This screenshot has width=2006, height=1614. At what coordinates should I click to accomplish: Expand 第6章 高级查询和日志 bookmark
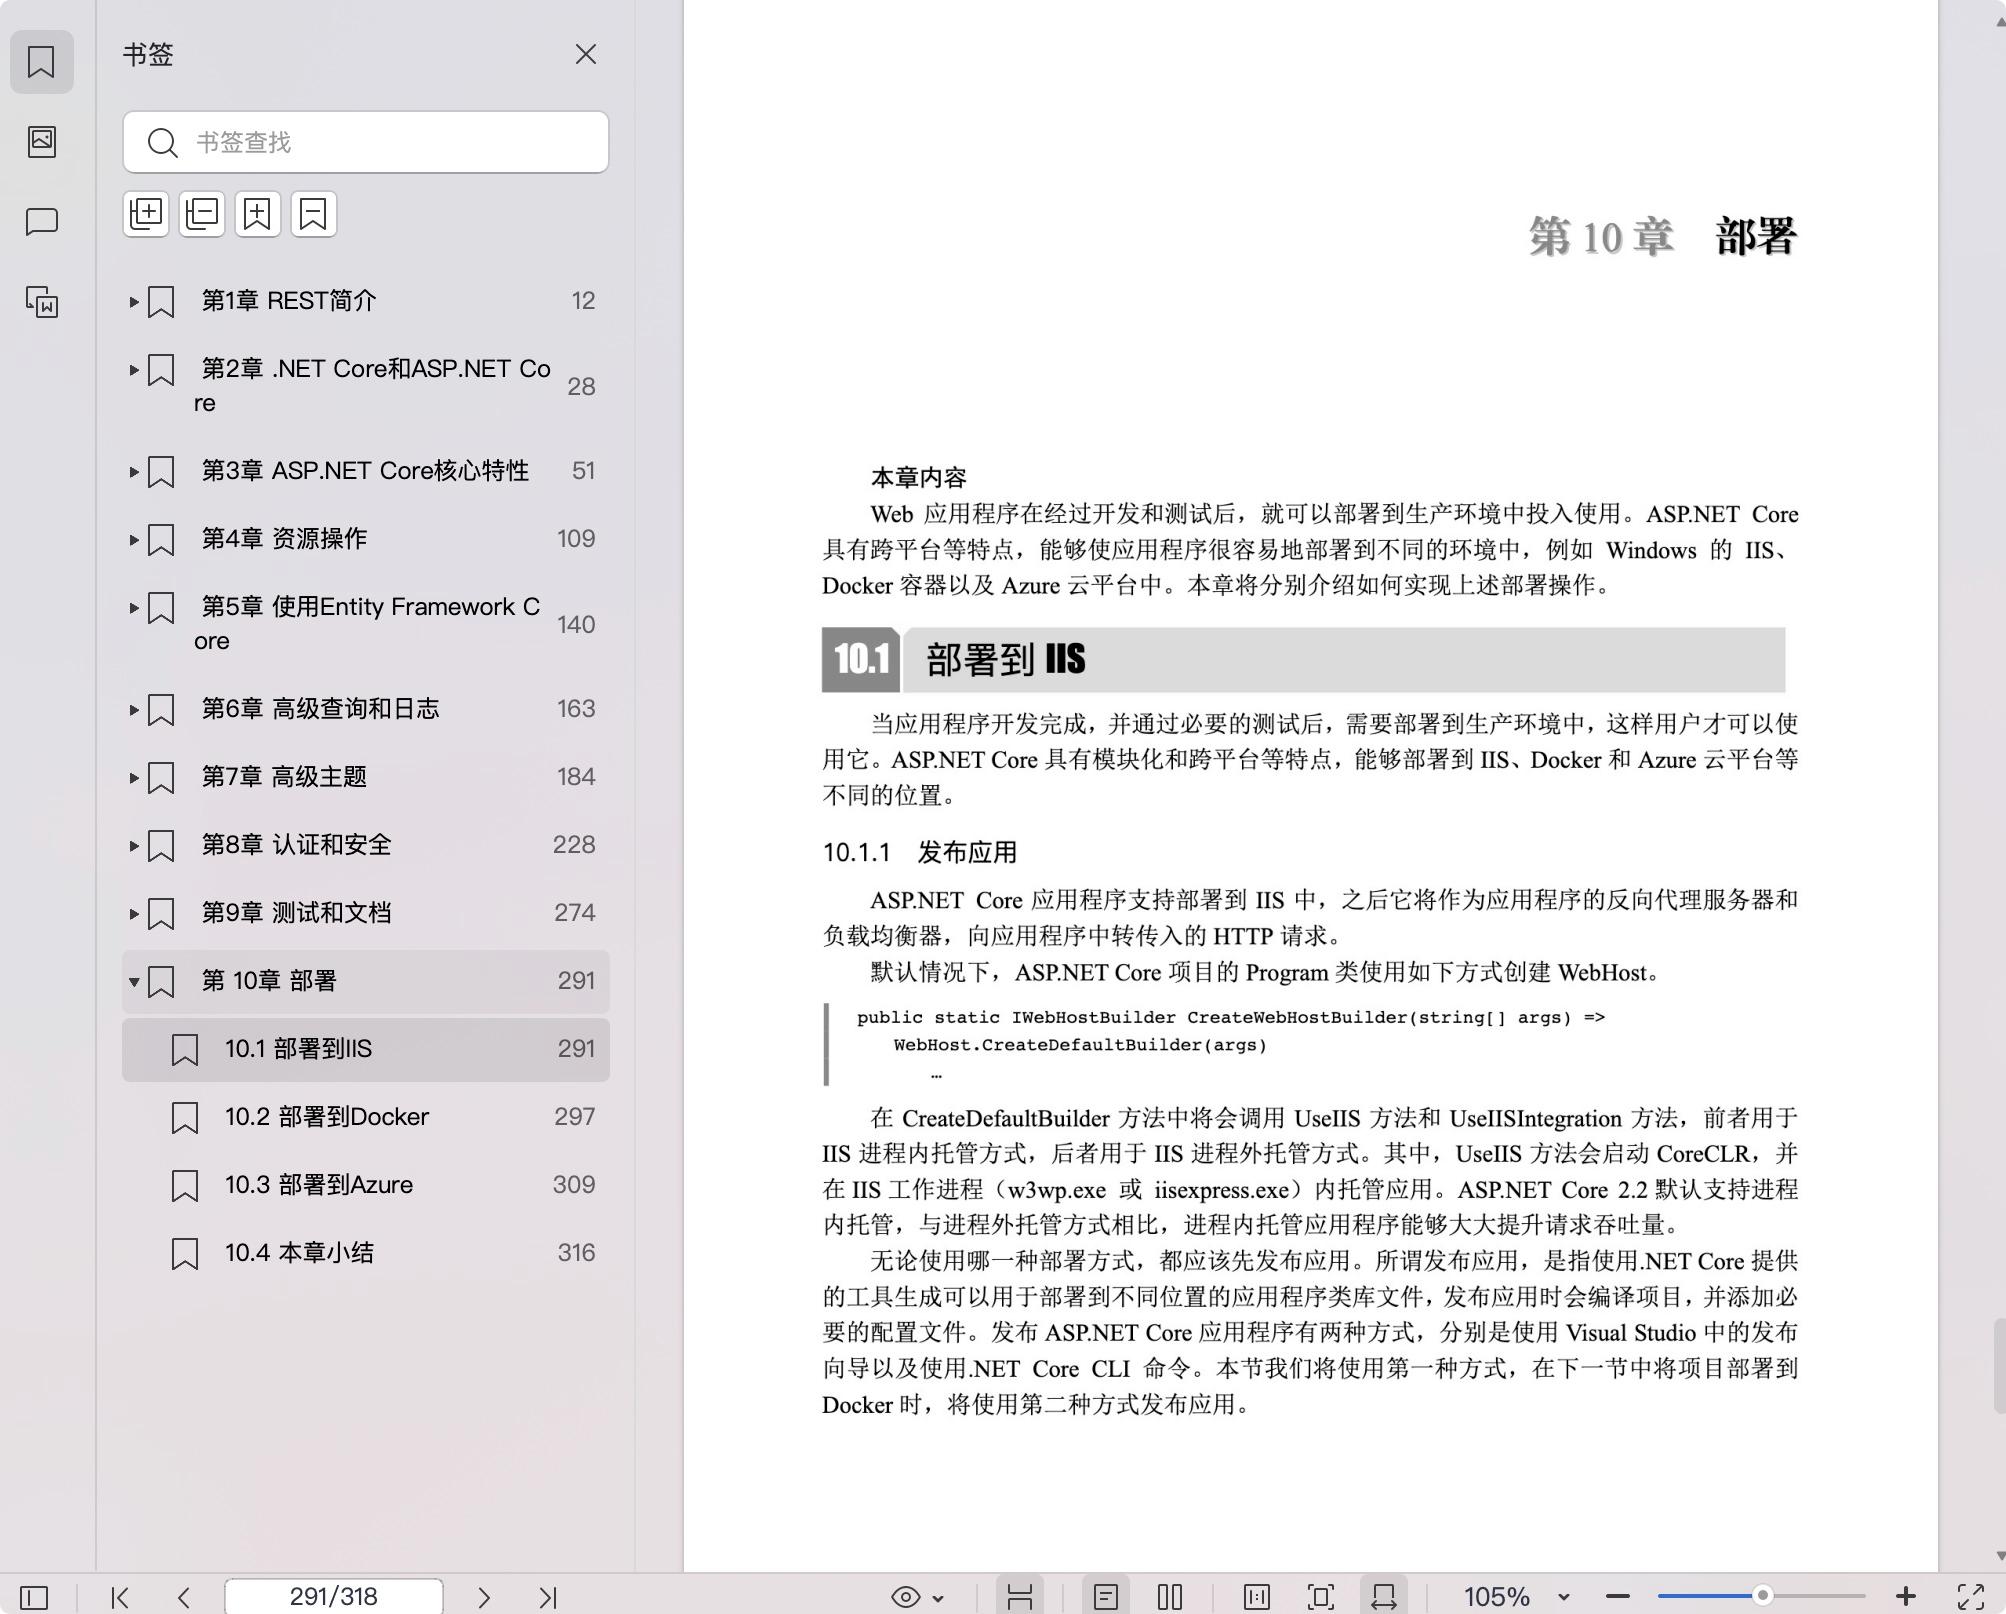tap(134, 709)
